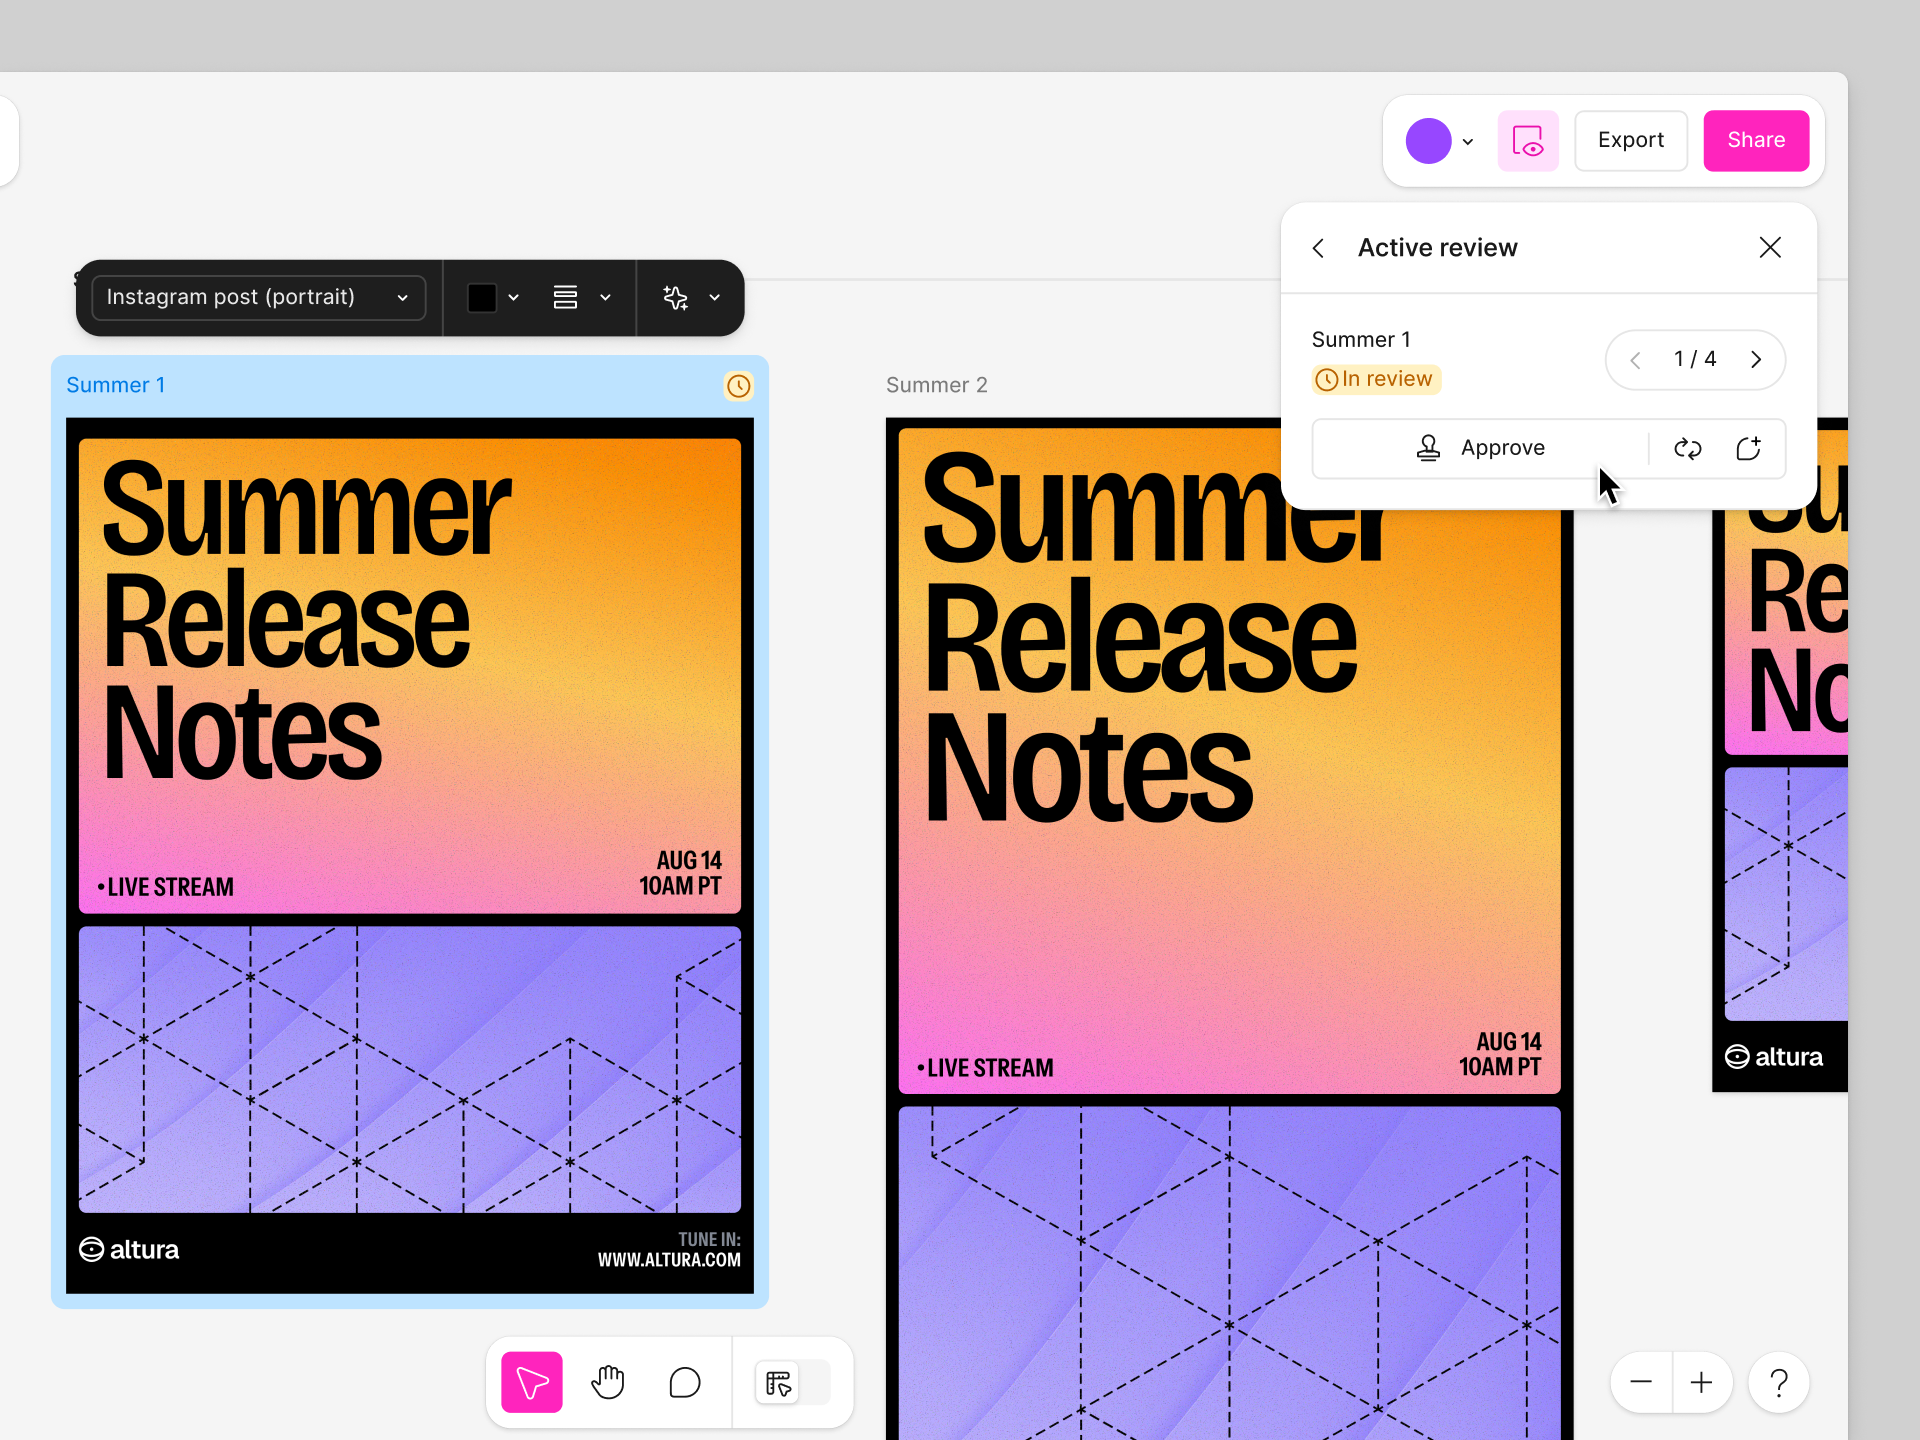Open Instagram post (portrait) size dropdown

(x=258, y=298)
